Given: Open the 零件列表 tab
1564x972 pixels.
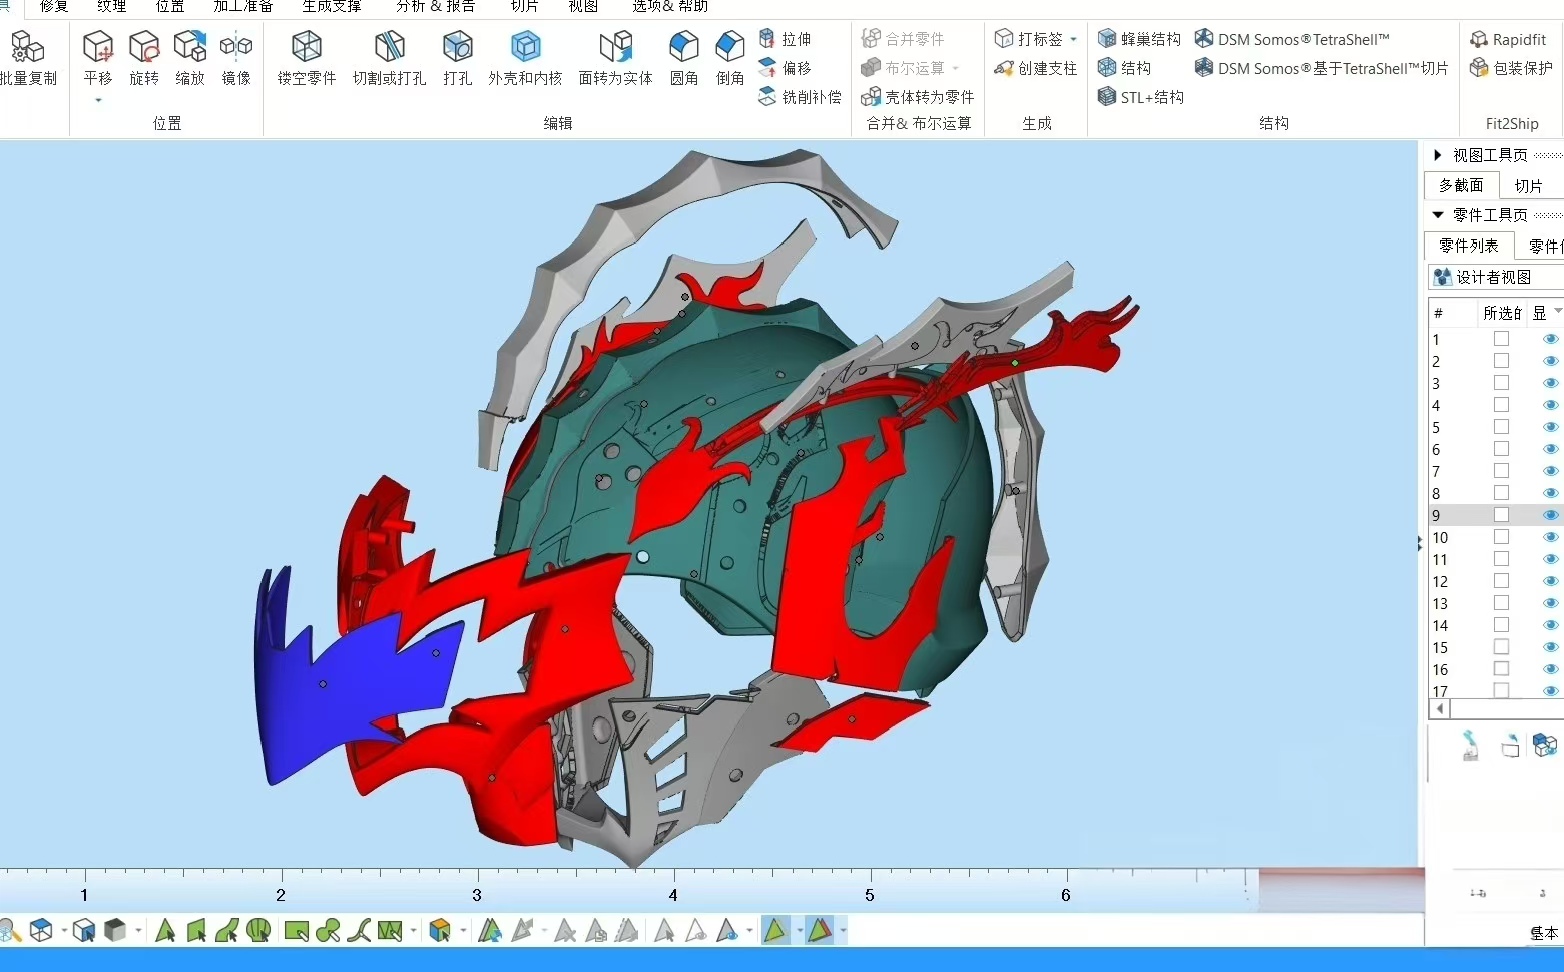Looking at the screenshot, I should [x=1468, y=246].
